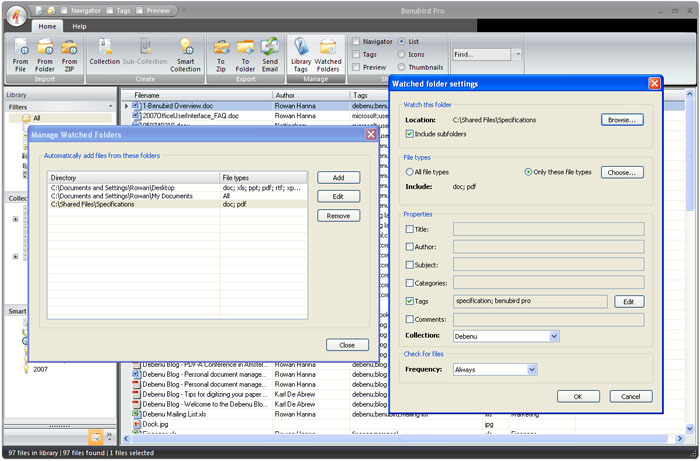The image size is (700, 461).
Task: Click Directory column header in watched folders
Action: pos(133,178)
